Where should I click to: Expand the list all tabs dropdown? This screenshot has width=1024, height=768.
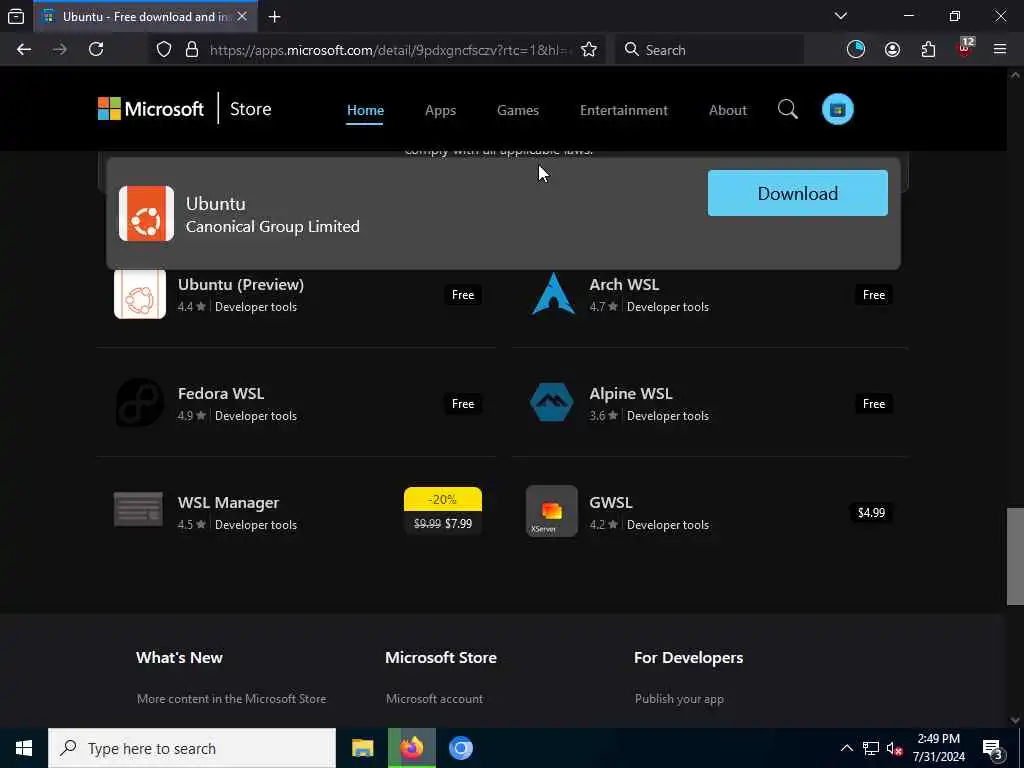(x=841, y=16)
